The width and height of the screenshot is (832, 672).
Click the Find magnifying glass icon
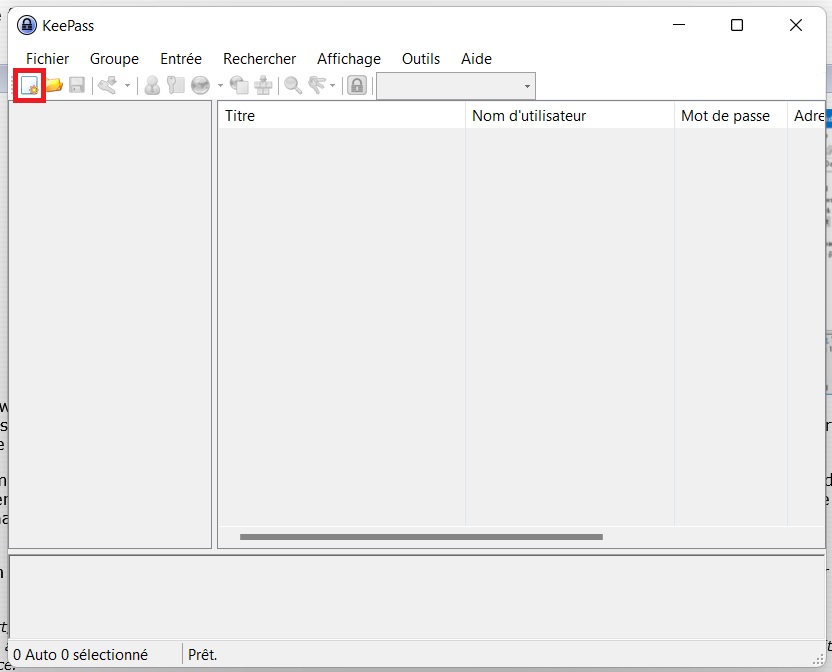(293, 86)
